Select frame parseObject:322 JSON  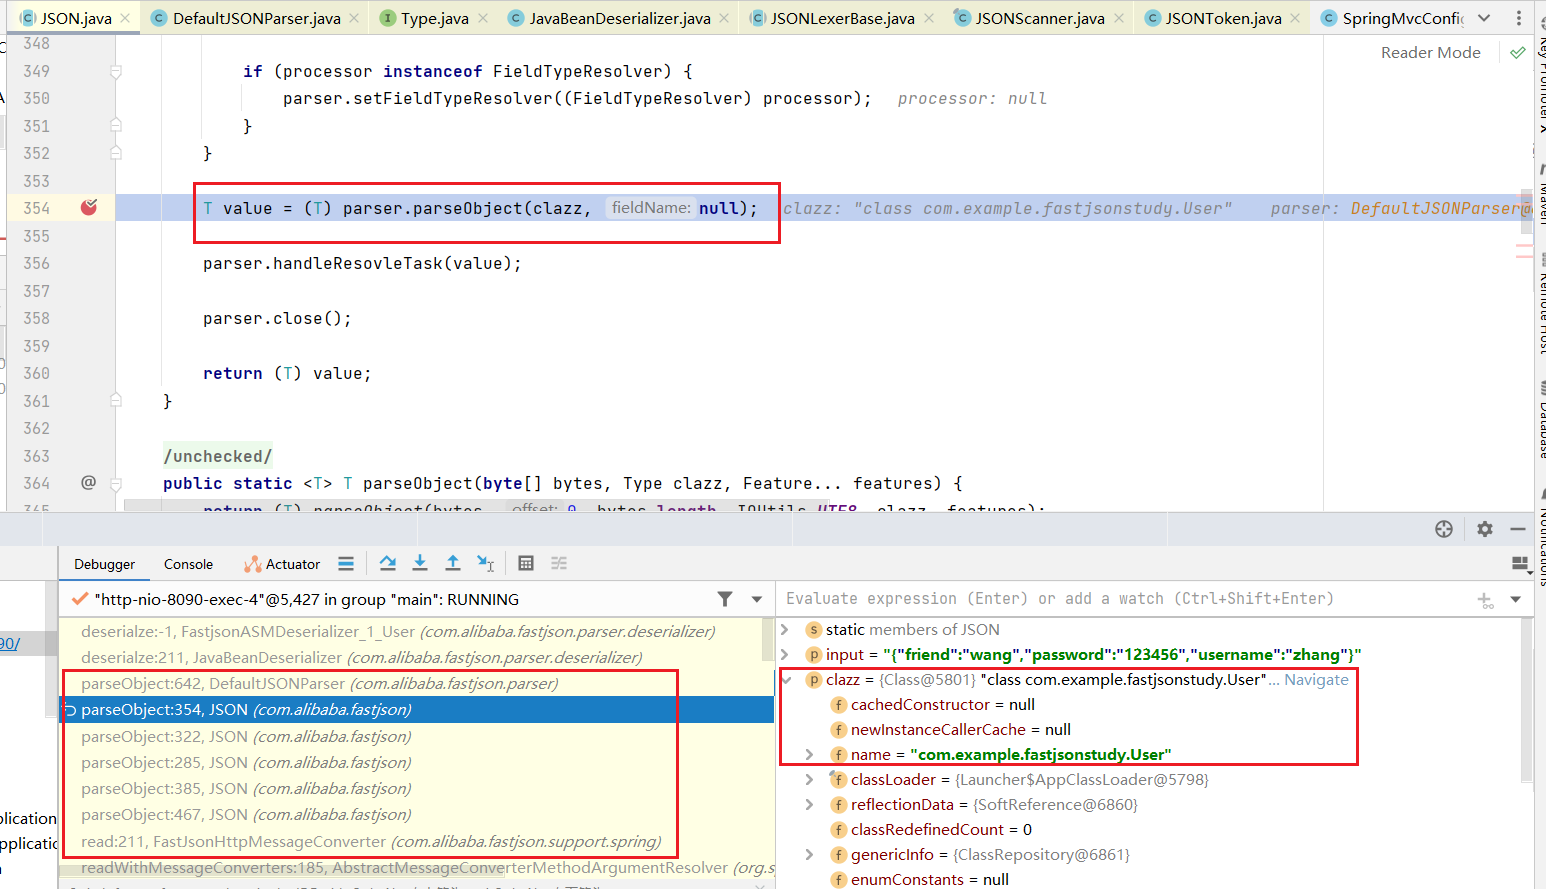[x=417, y=736]
